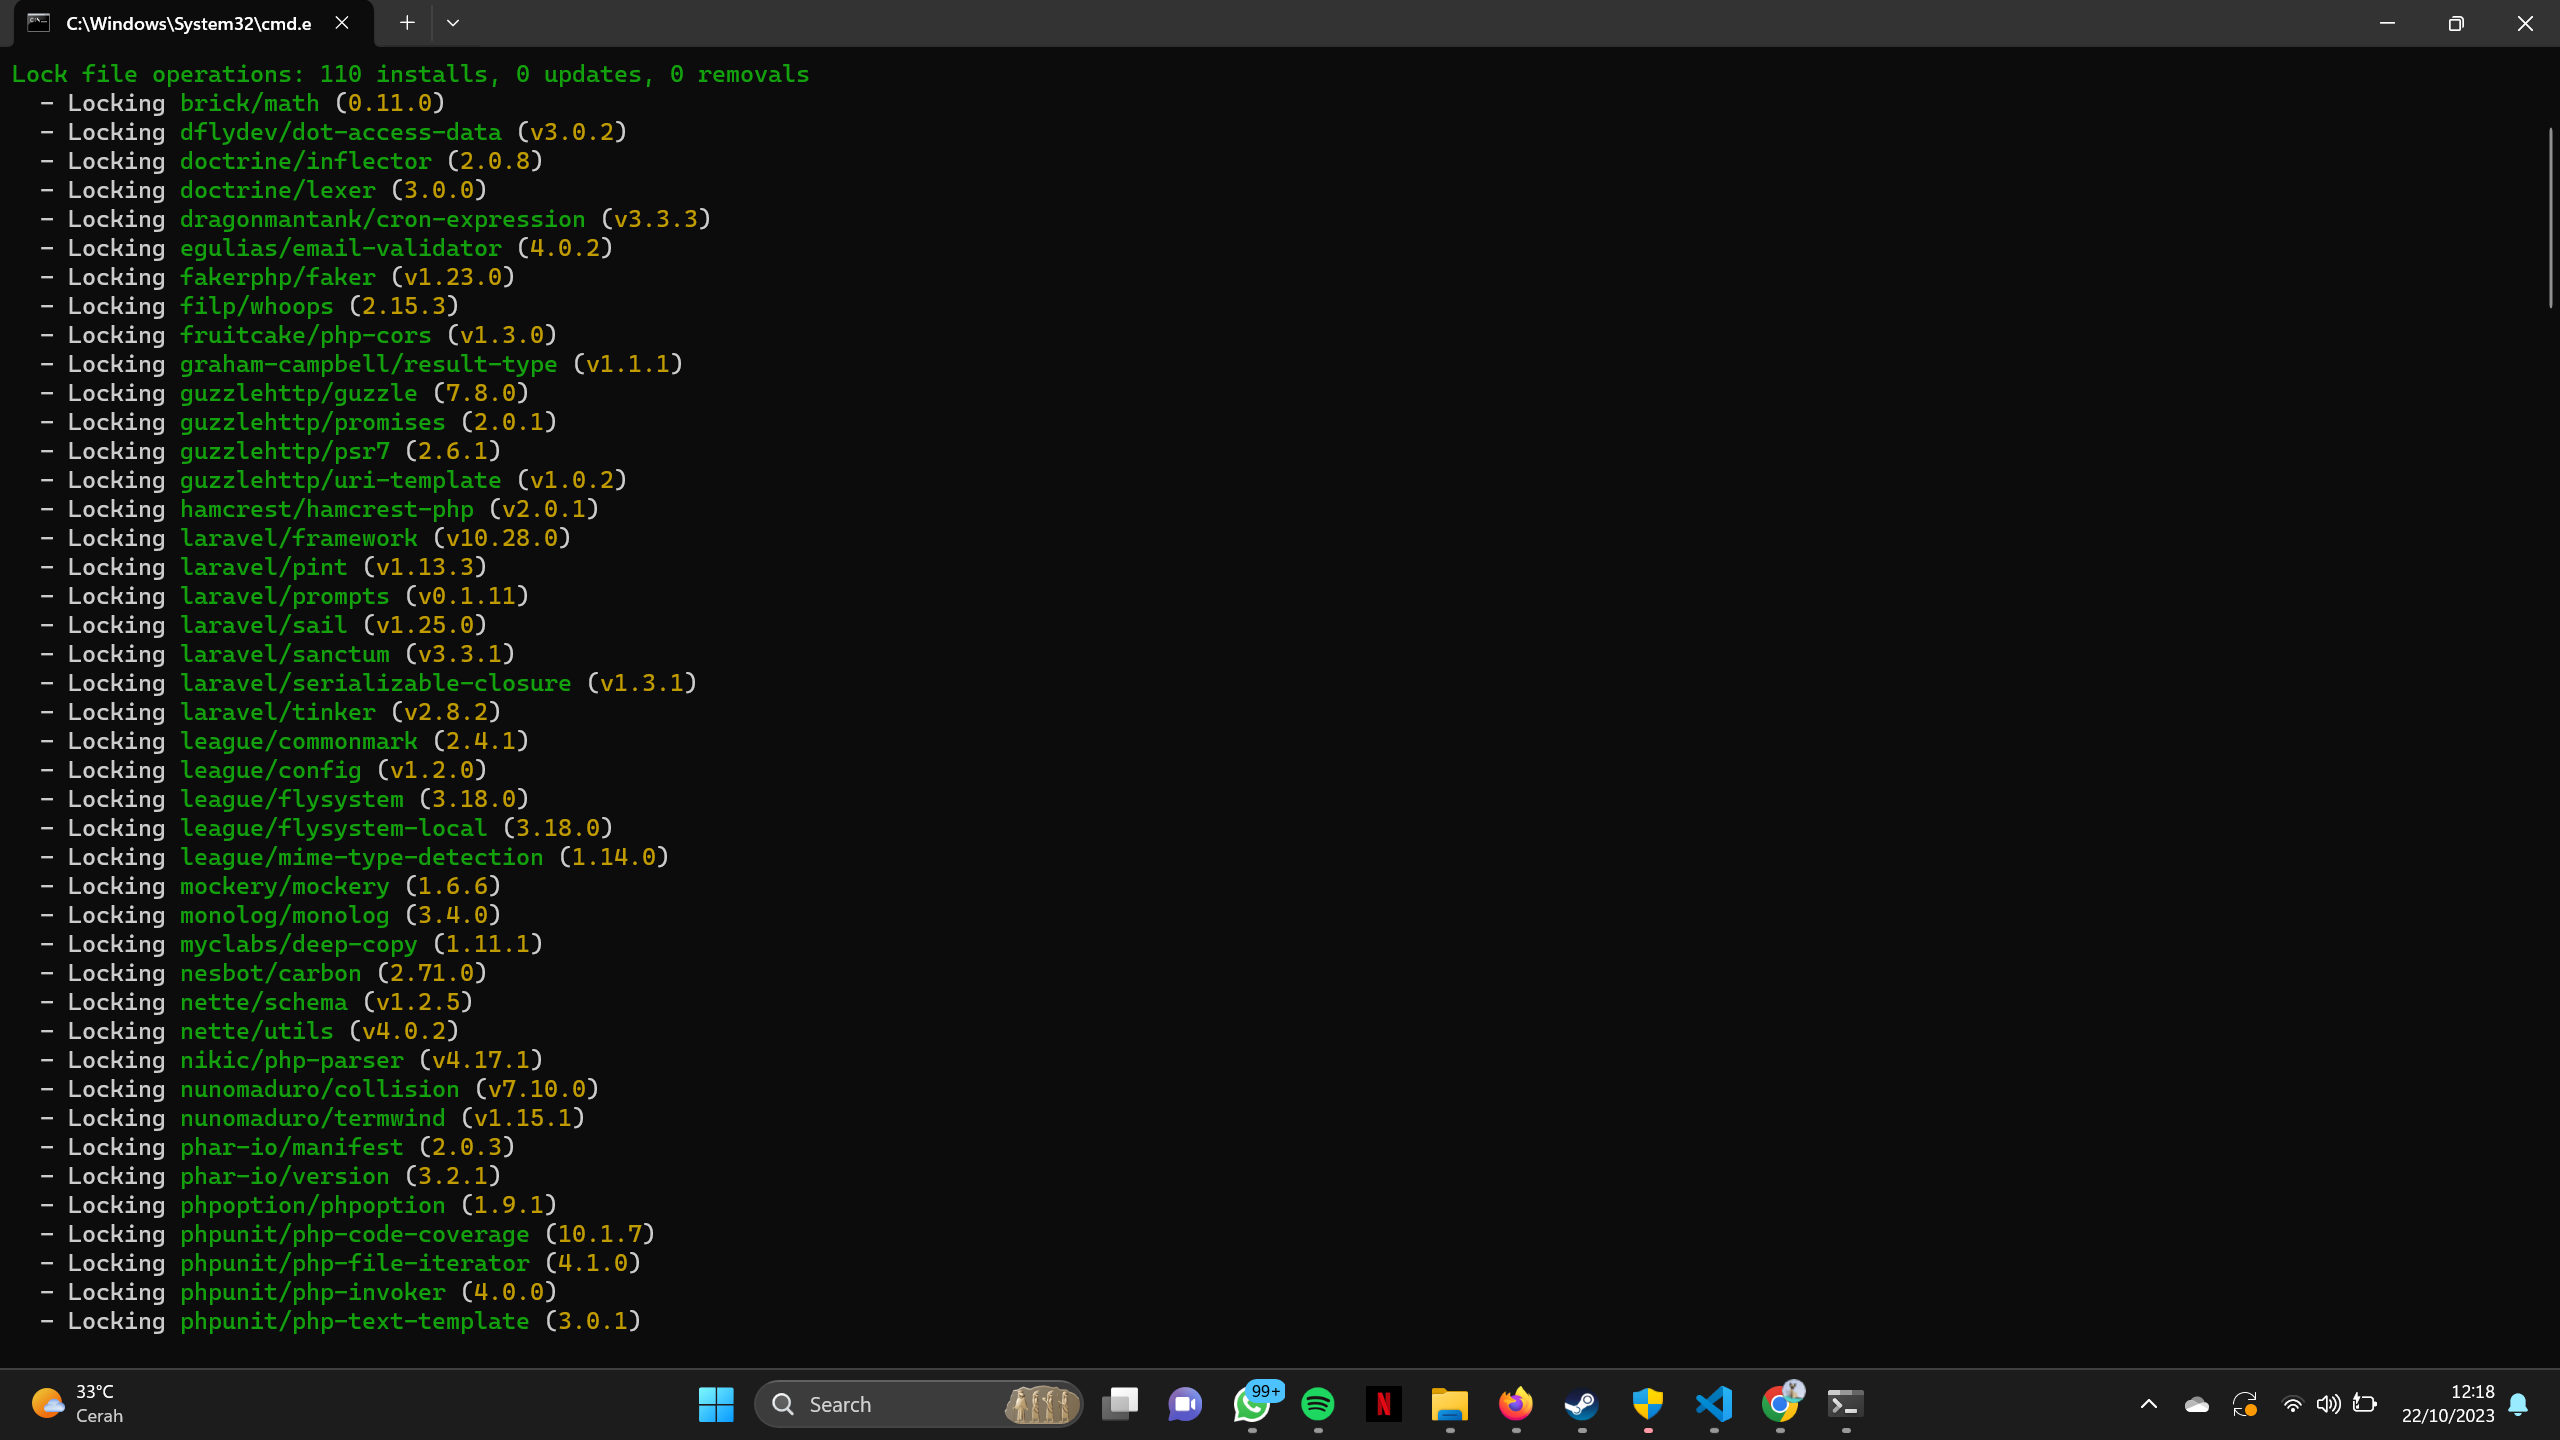
Task: Expand the new tab profile dropdown
Action: tap(453, 23)
